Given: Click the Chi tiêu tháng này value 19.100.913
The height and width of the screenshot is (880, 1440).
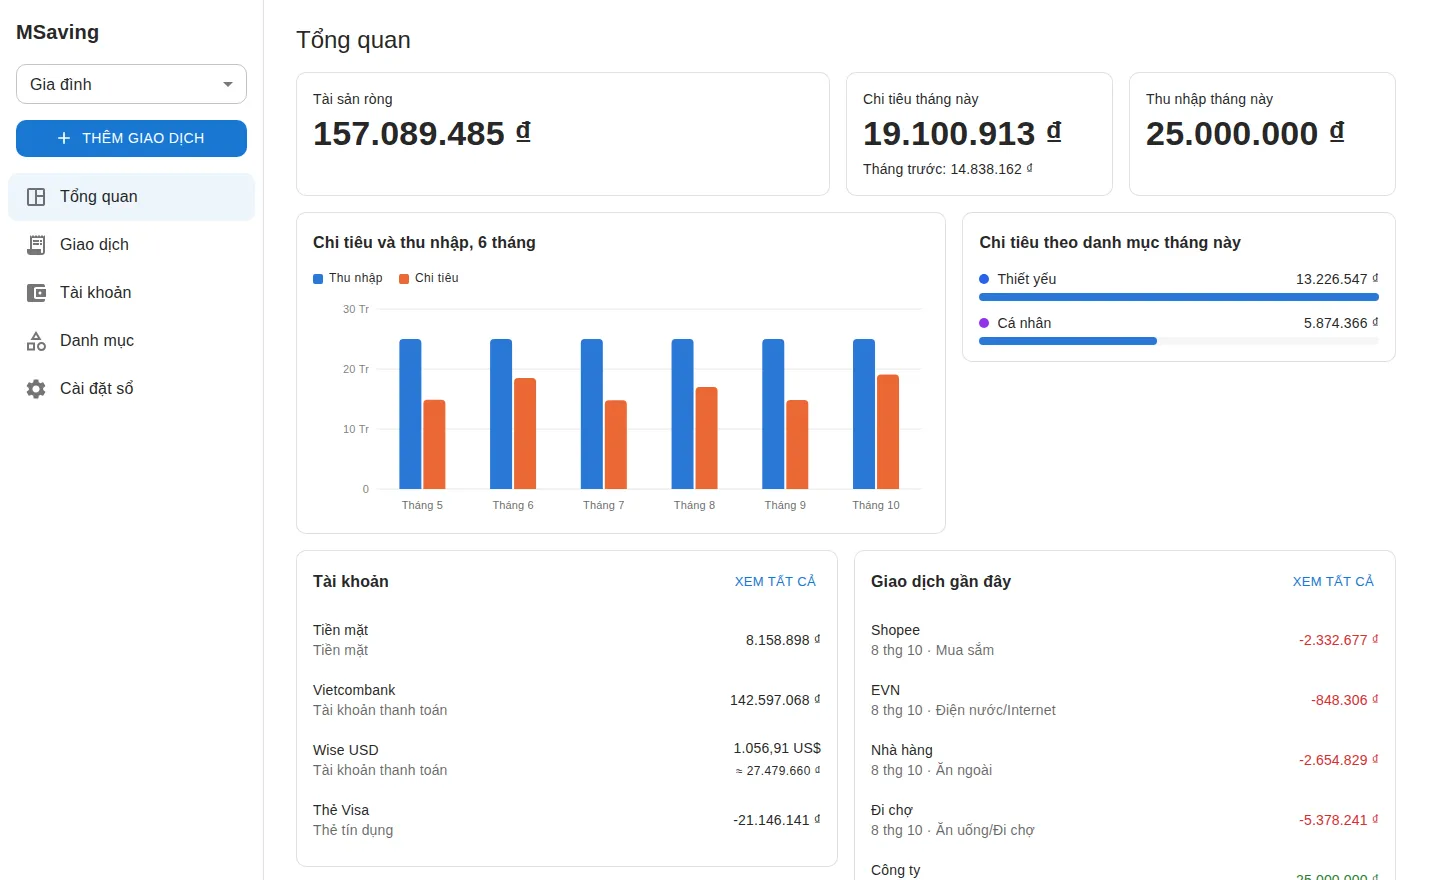Looking at the screenshot, I should click(962, 134).
